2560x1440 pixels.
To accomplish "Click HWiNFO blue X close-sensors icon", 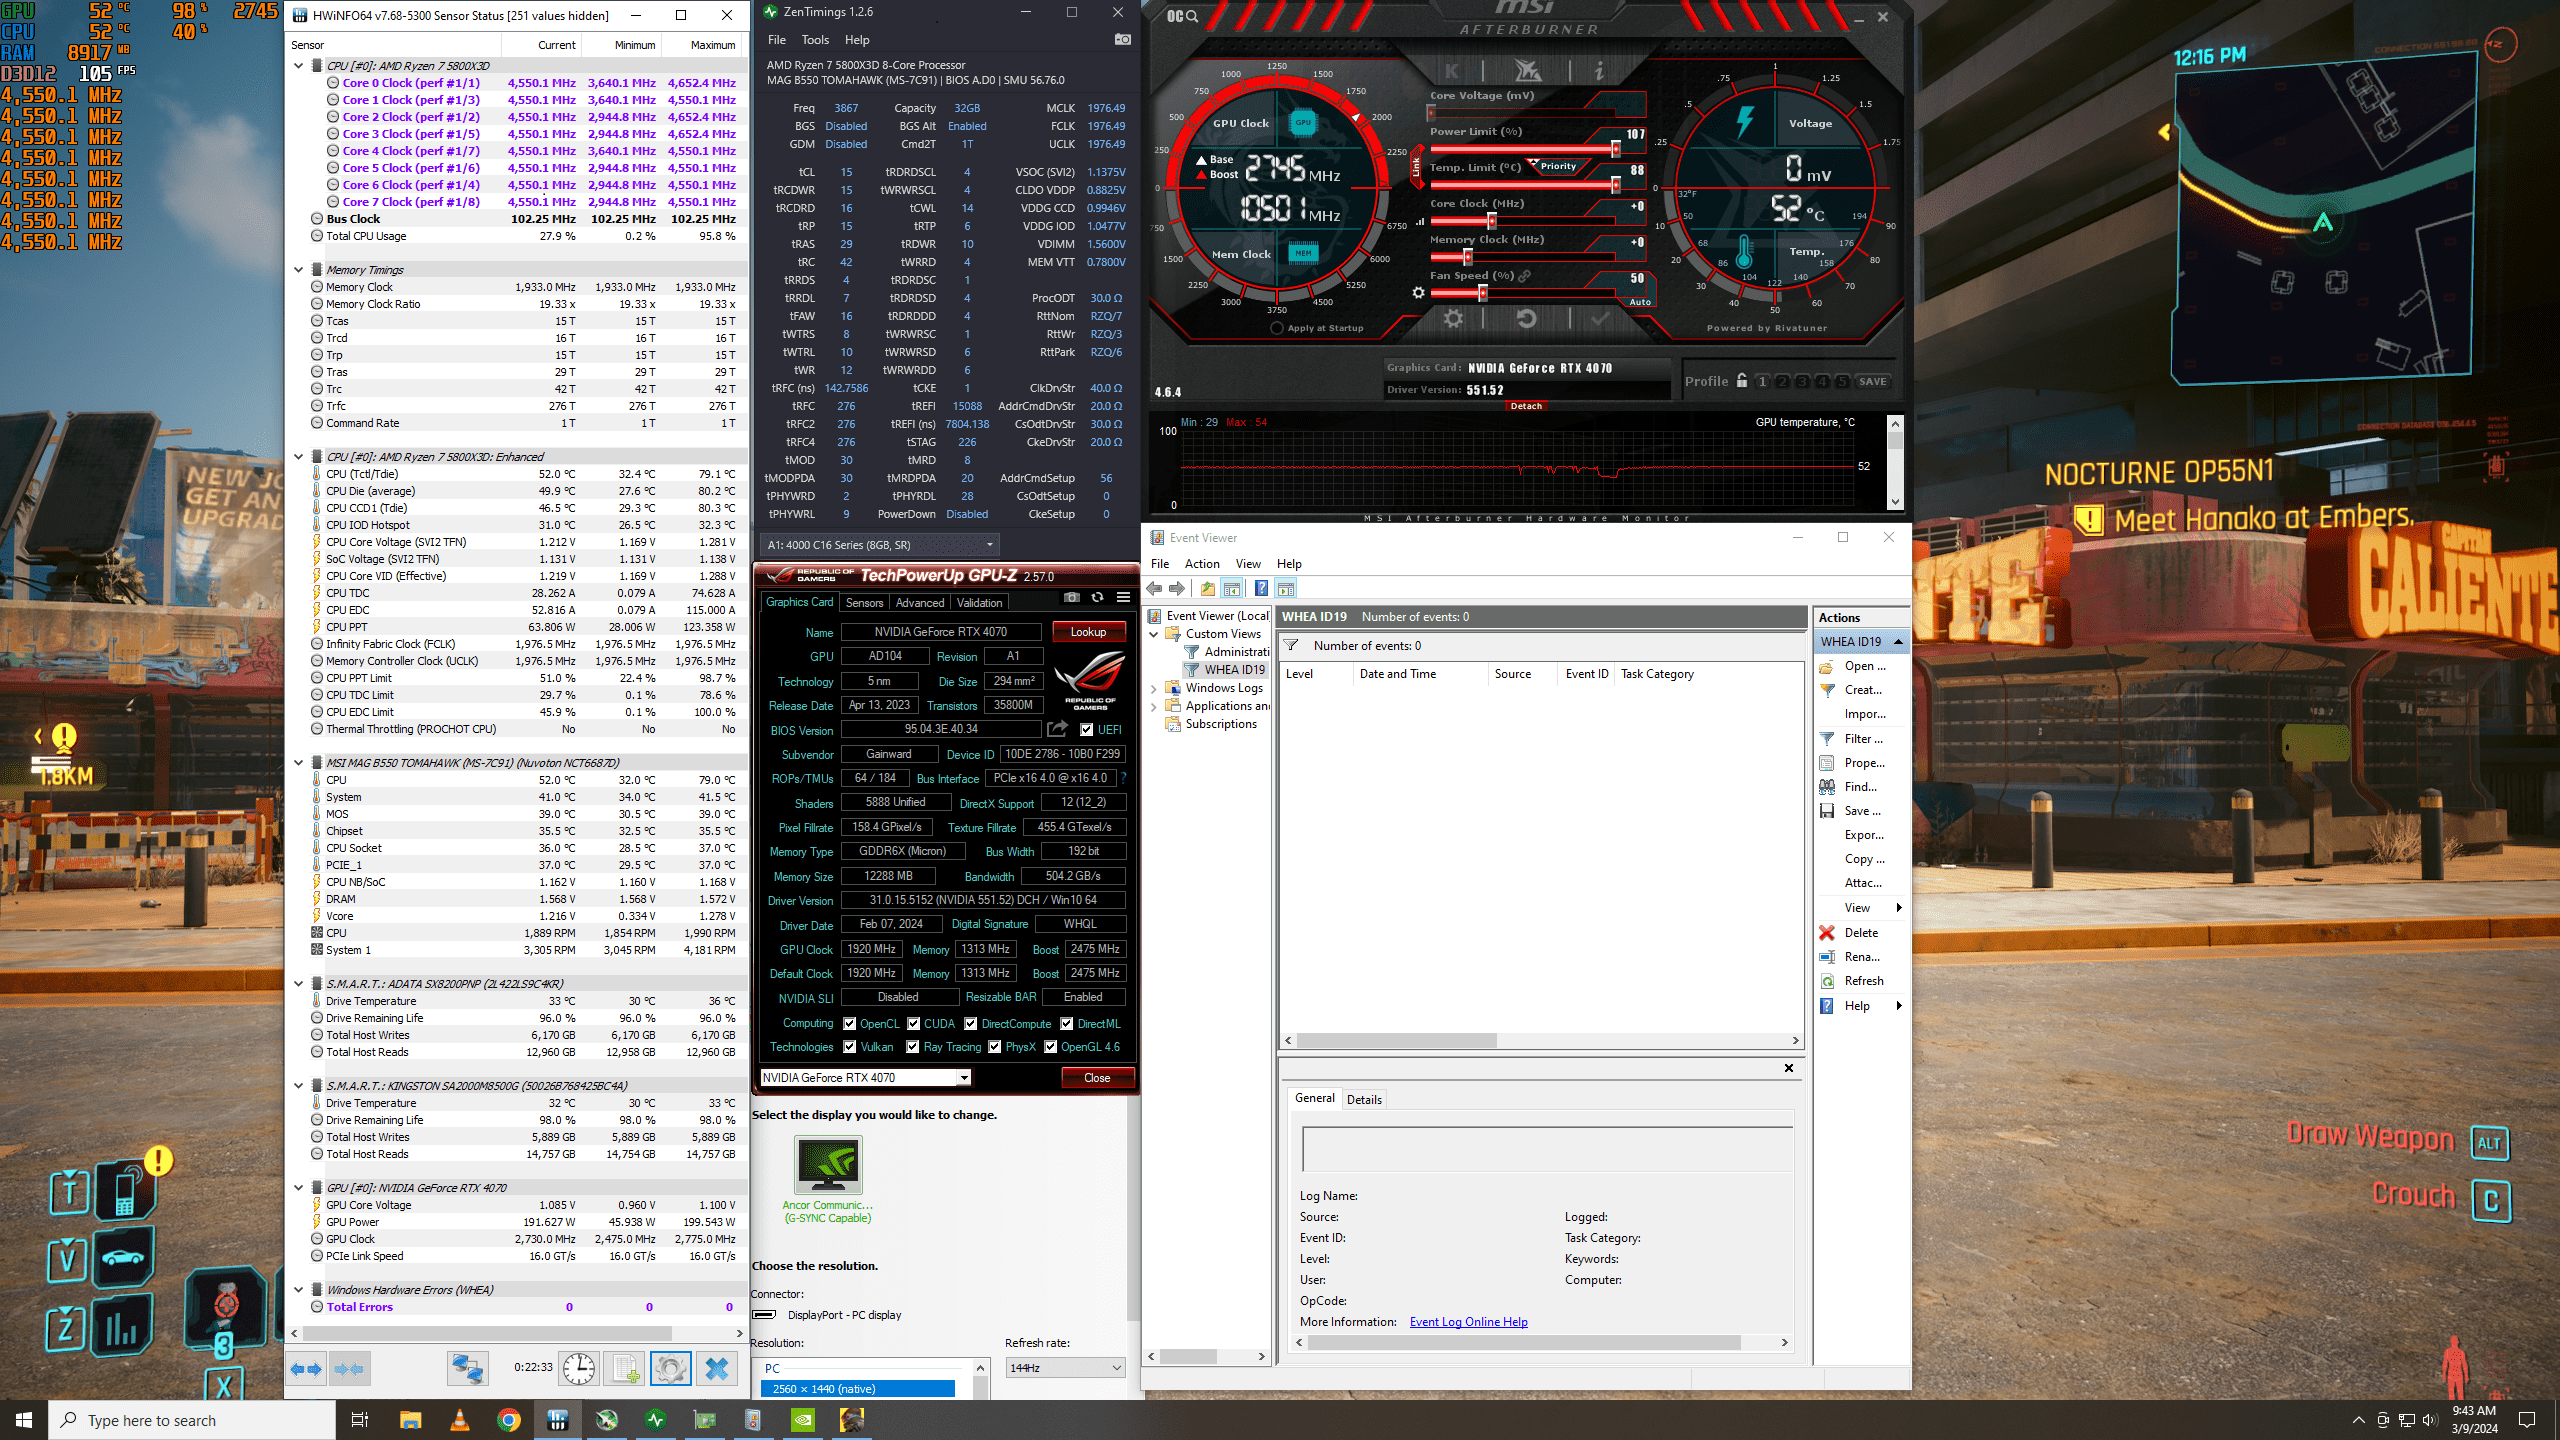I will (x=717, y=1368).
